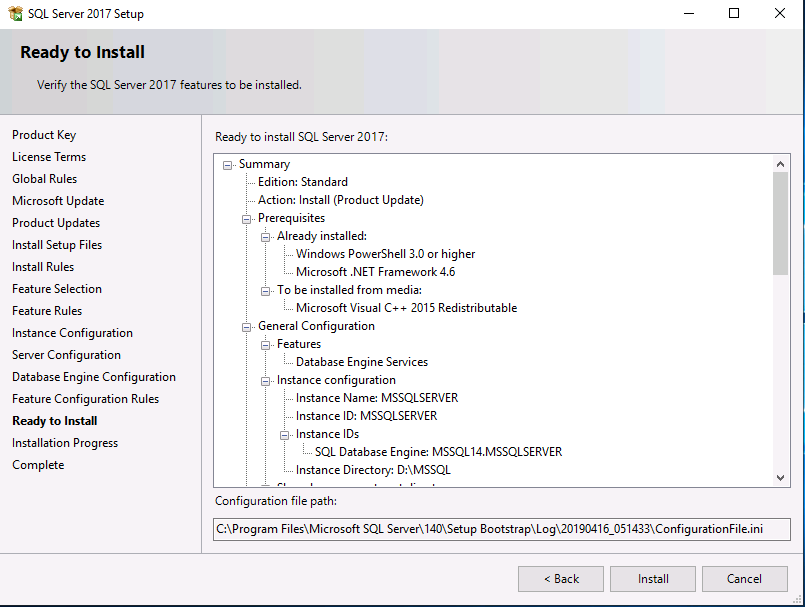Maximize the SQL Server 2017 Setup window
Screen dimensions: 805x607
[x=734, y=13]
